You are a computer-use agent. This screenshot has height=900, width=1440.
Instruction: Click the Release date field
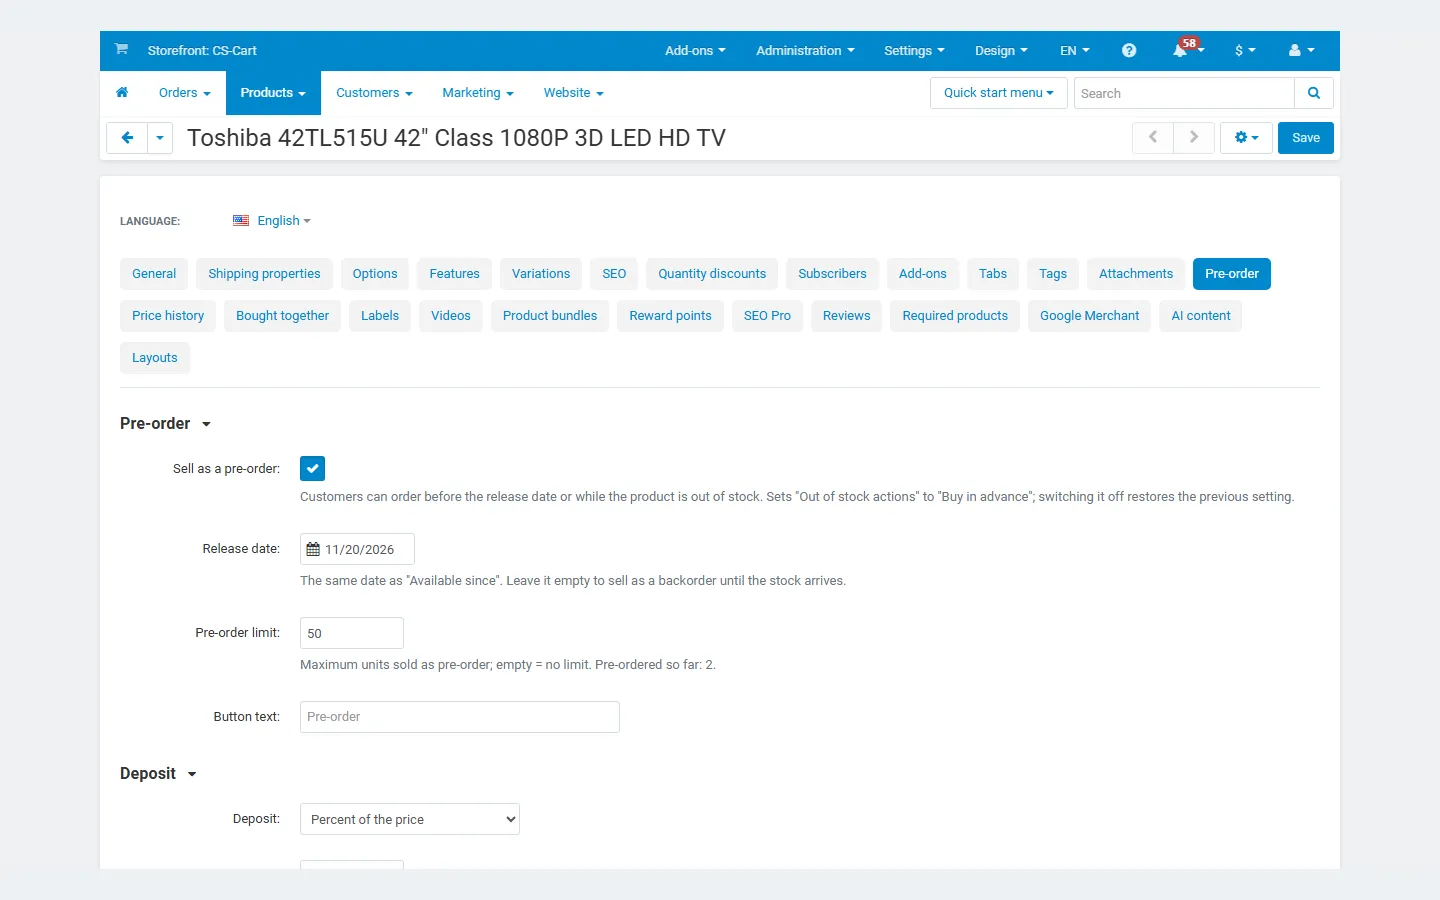[357, 549]
